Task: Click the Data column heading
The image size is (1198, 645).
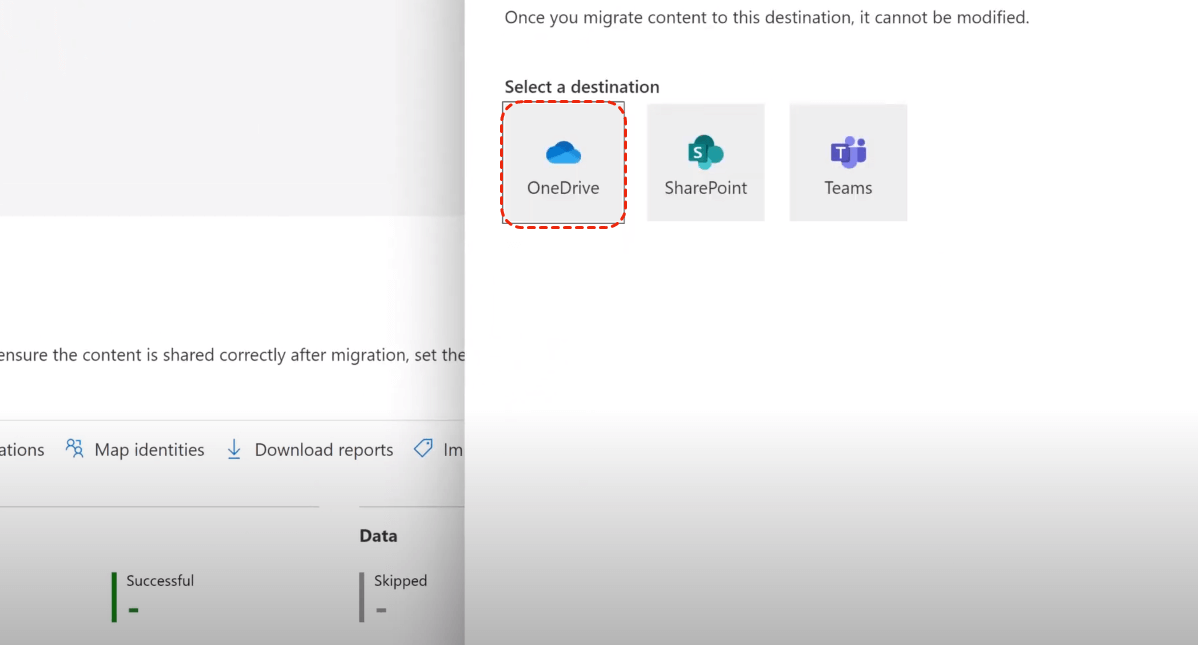Action: click(x=378, y=536)
